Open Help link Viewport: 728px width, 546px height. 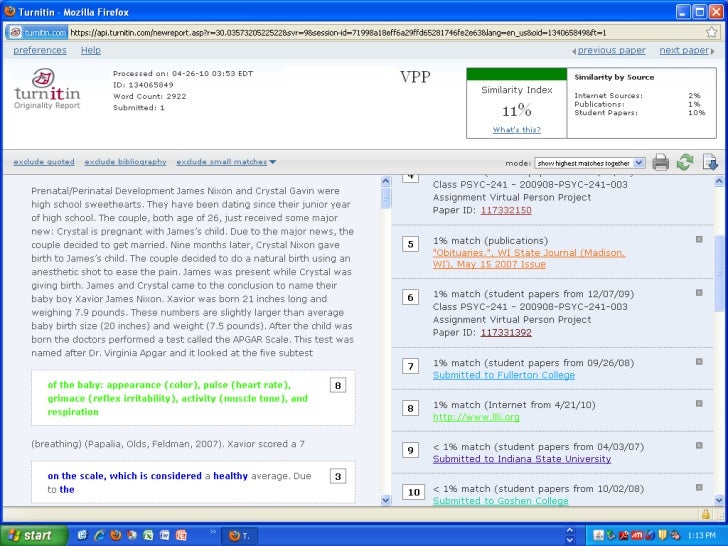91,50
